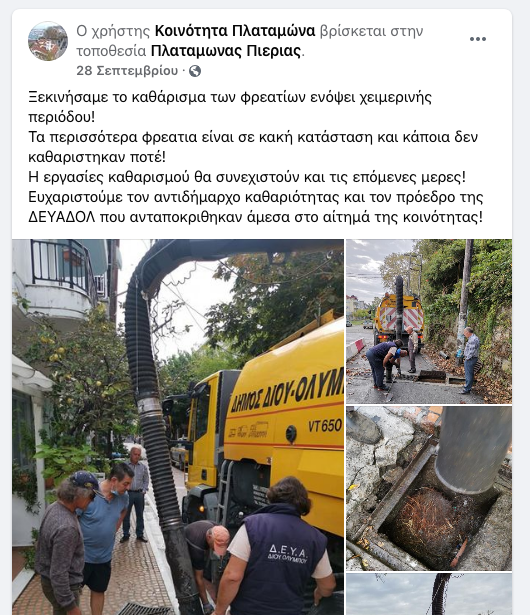
Task: Open the close-up photo of the clogged drain
Action: tap(429, 488)
